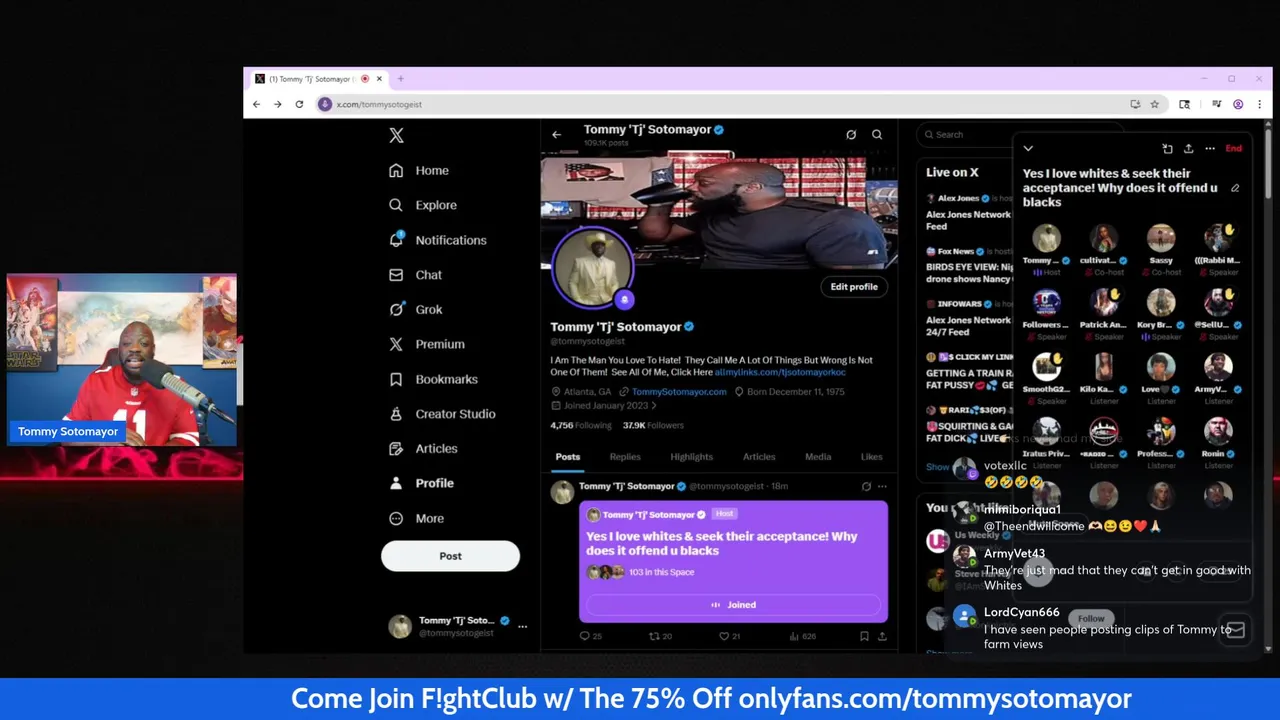Screen dimensions: 1280x720
Task: Switch to the profile Articles tab
Action: click(x=759, y=457)
